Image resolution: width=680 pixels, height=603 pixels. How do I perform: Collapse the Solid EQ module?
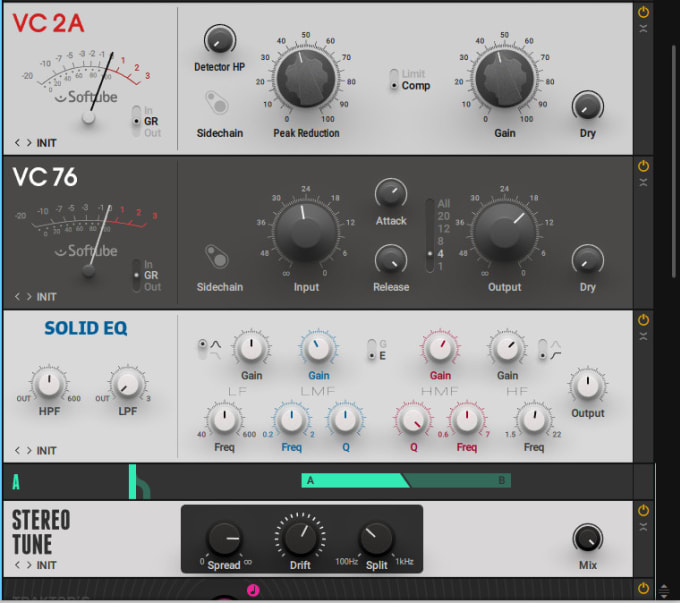(643, 336)
